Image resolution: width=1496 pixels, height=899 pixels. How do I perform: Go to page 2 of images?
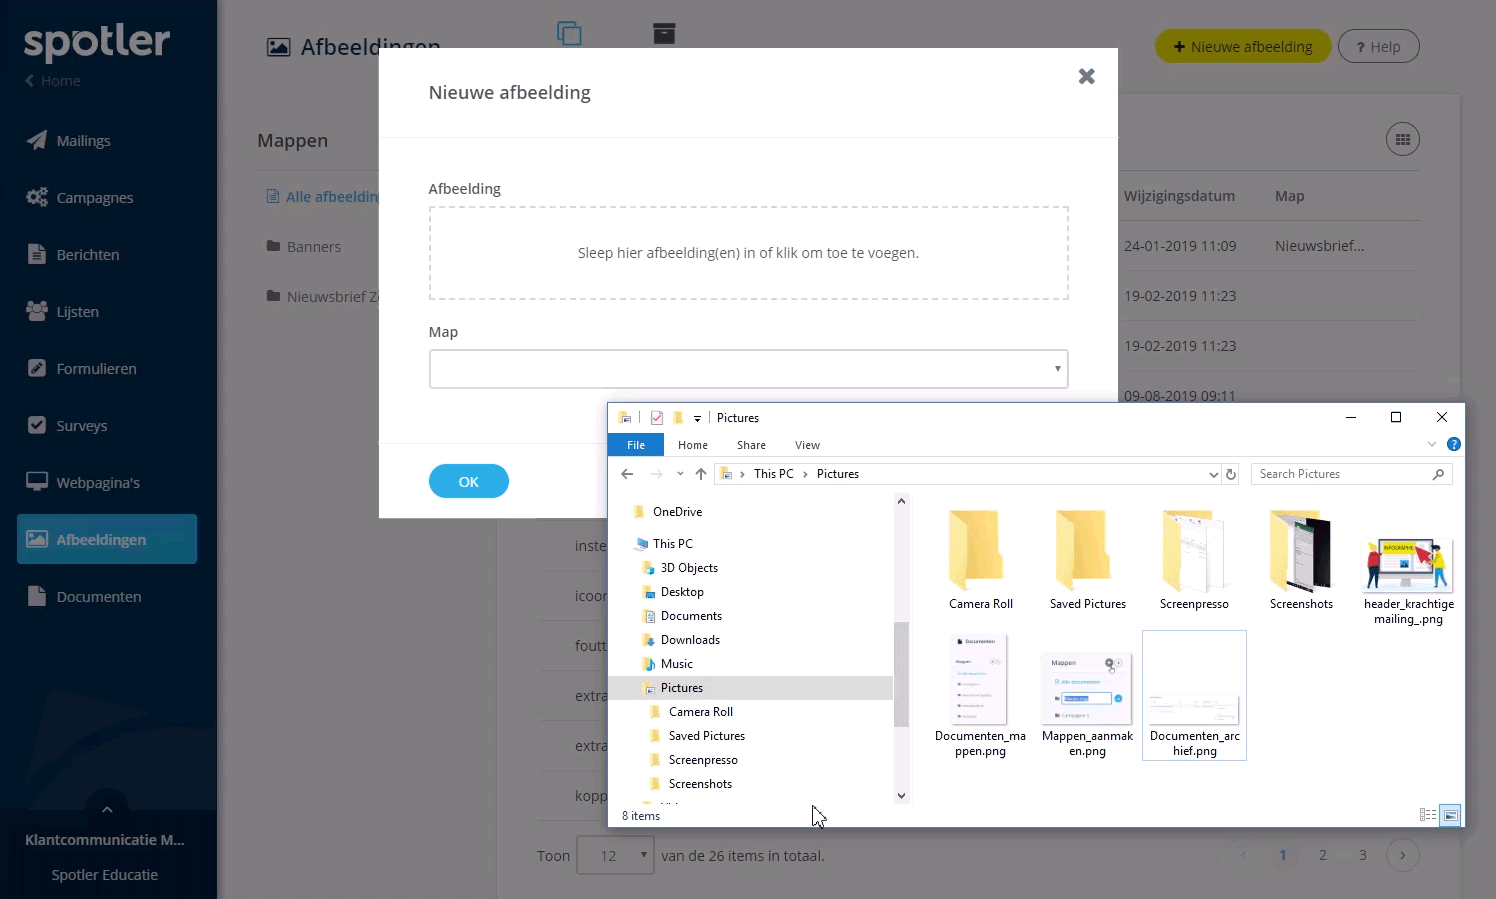pos(1322,855)
